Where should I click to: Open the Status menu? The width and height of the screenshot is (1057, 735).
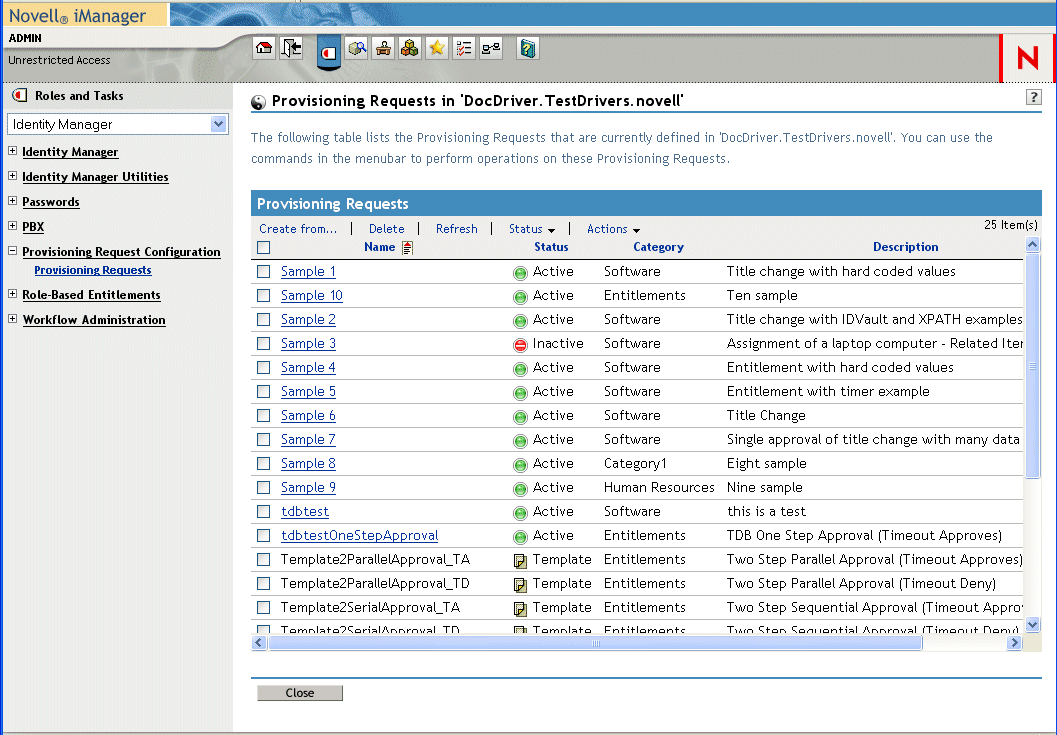tap(531, 229)
